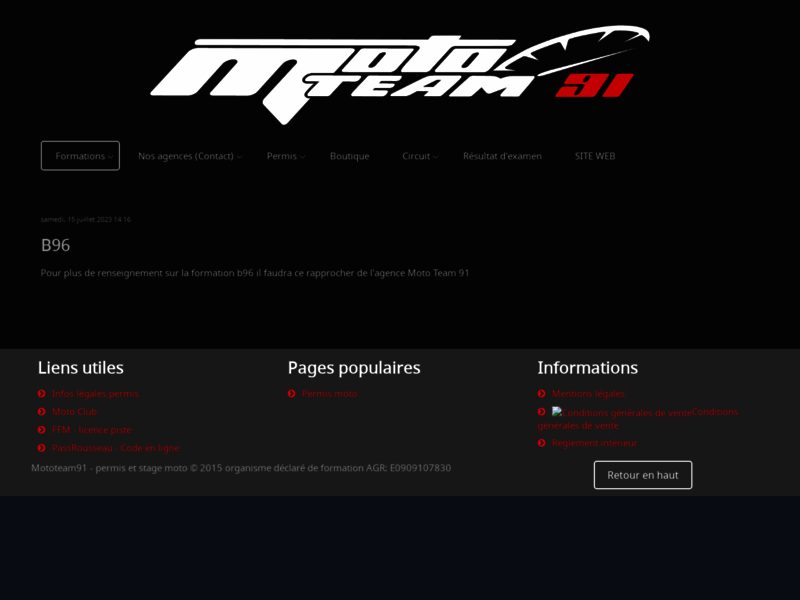The width and height of the screenshot is (800, 600).
Task: Click the arrow icon beside Infos légales permis
Action: point(42,393)
